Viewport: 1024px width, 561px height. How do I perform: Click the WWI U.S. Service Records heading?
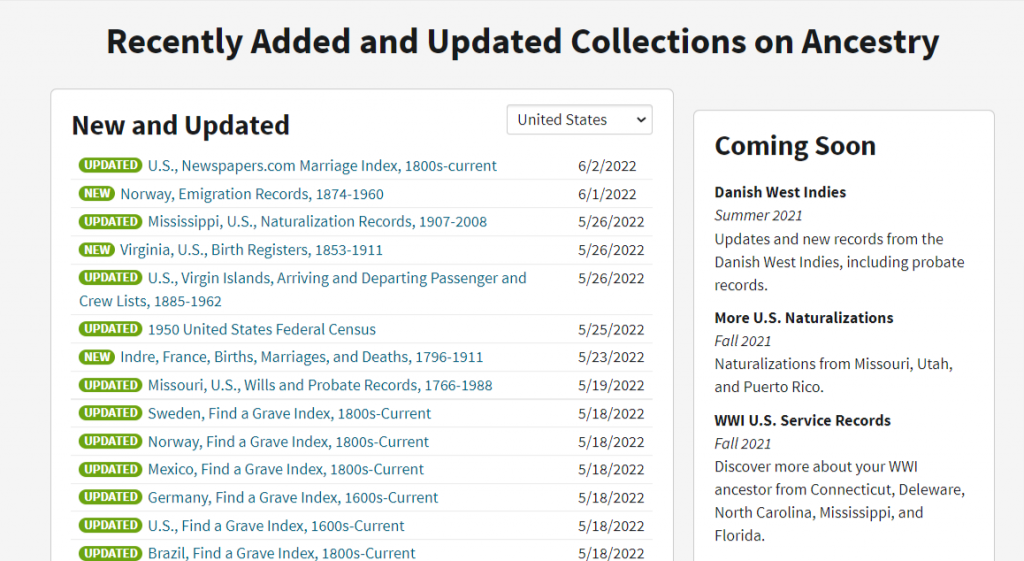tap(802, 420)
